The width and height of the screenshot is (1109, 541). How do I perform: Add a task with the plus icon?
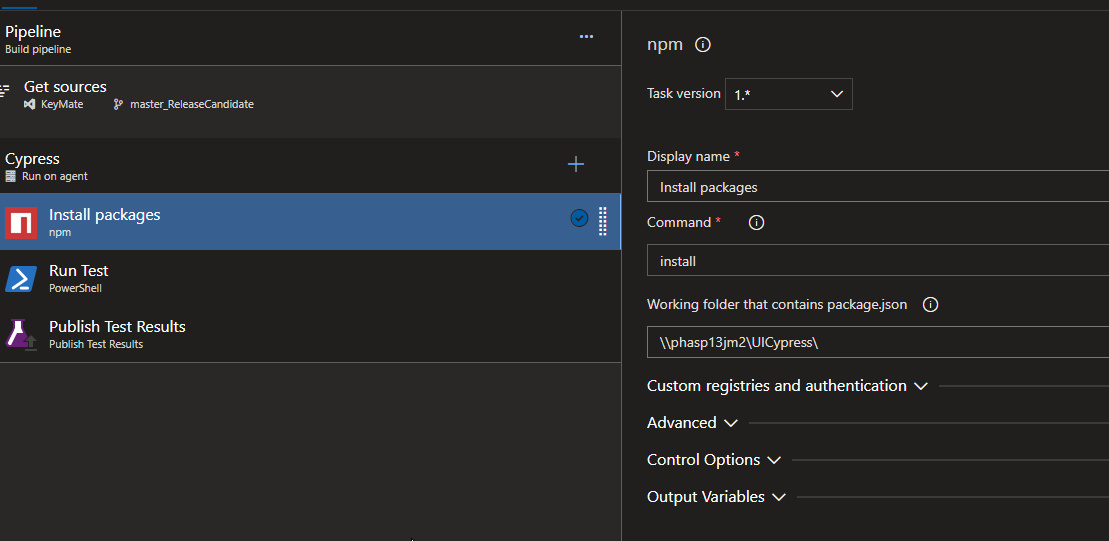click(x=576, y=165)
